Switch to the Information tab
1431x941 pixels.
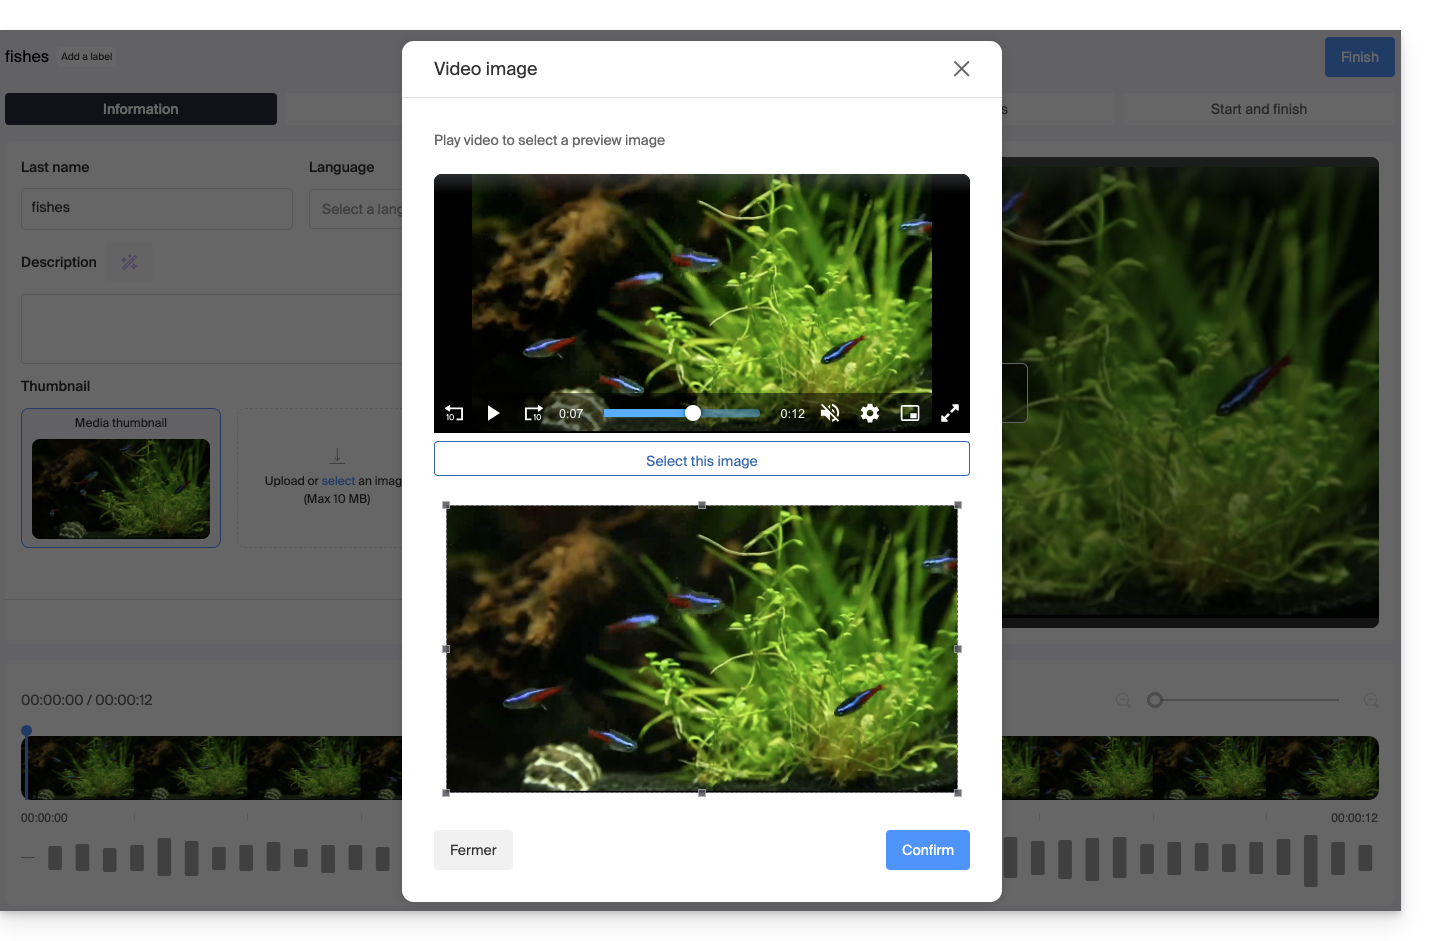pyautogui.click(x=141, y=109)
